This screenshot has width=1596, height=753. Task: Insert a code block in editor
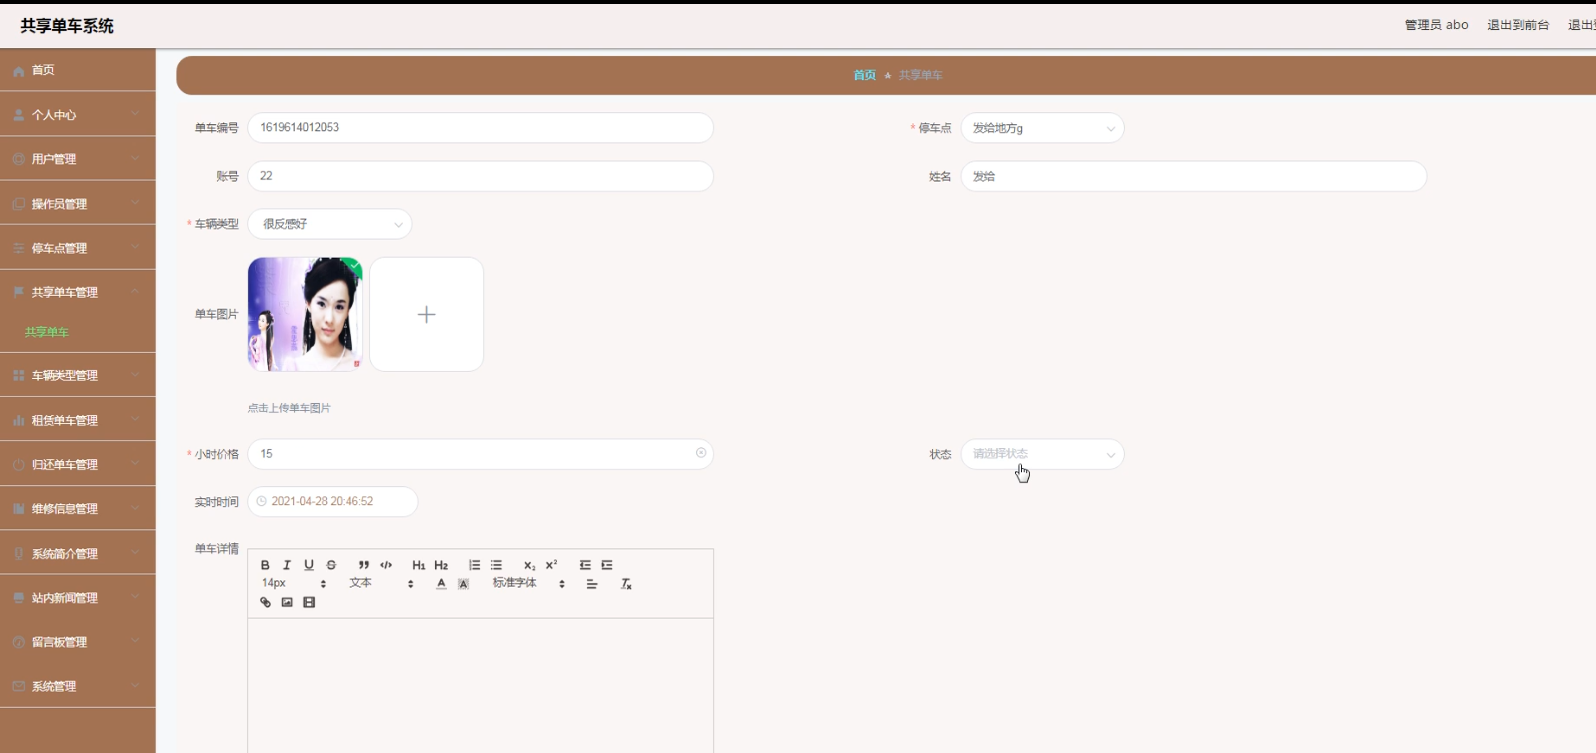point(386,565)
